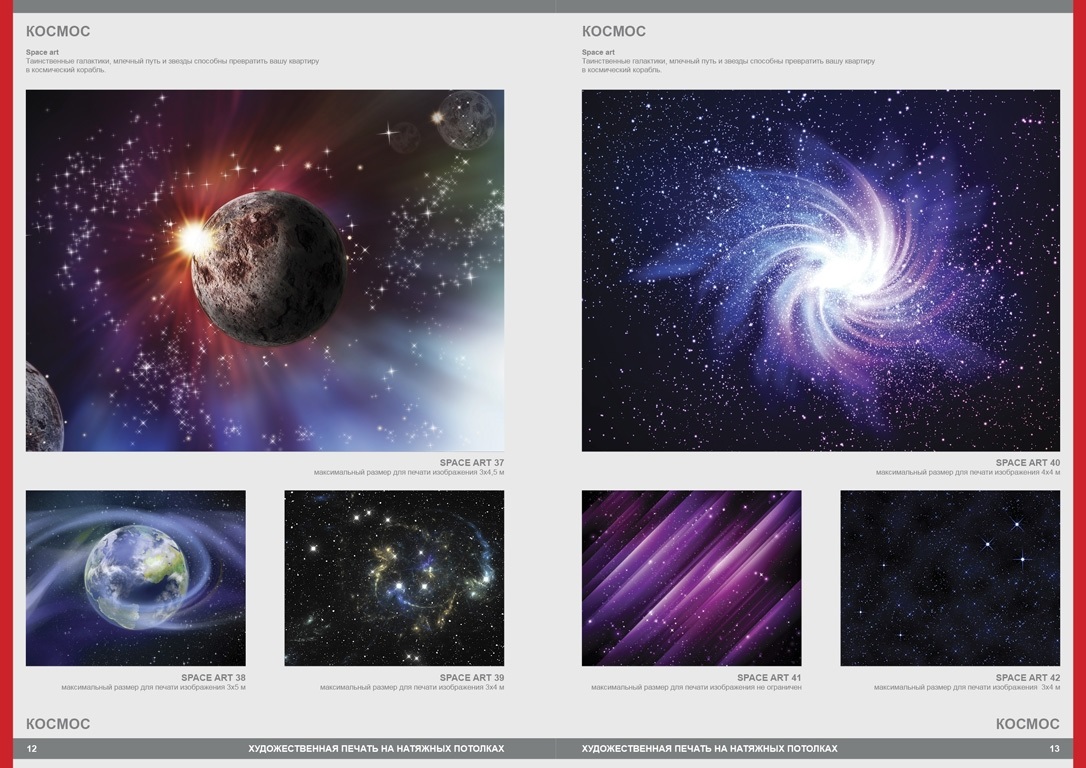Screen dimensions: 1086x768
Task: Click page number 13 in footer
Action: click(1054, 749)
